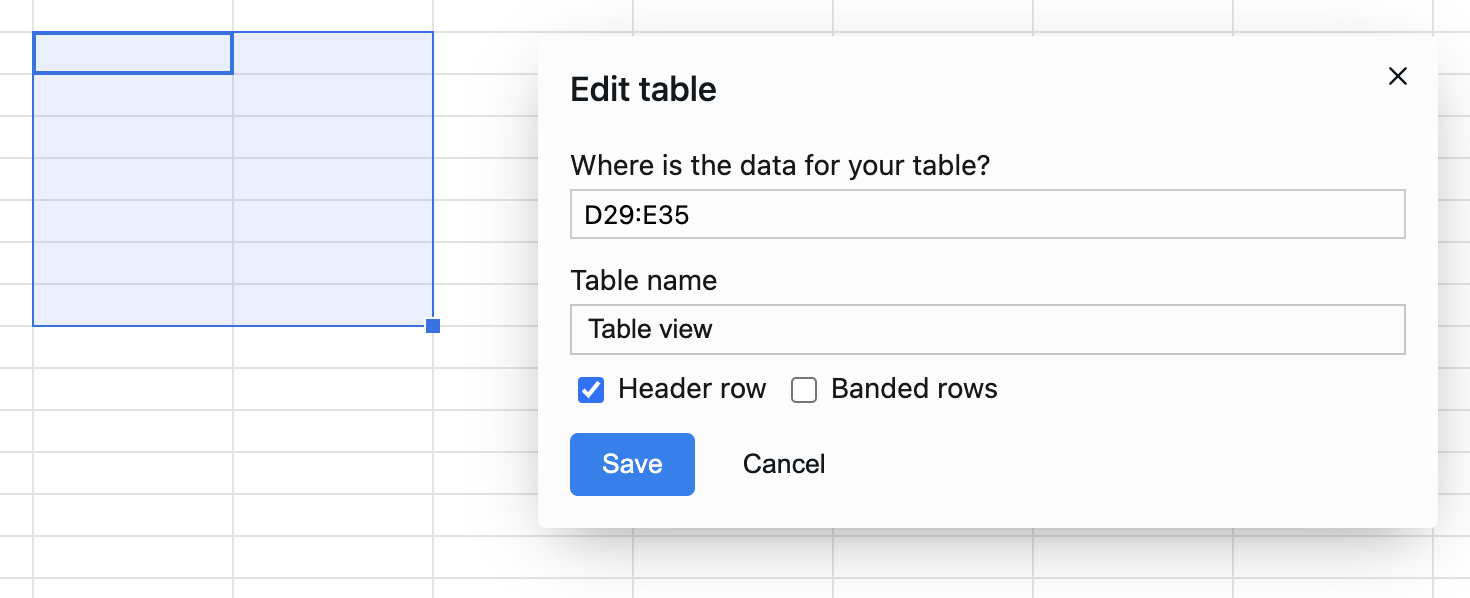Select the bottom-left cell of highlighted range
This screenshot has width=1470, height=598.
click(133, 305)
